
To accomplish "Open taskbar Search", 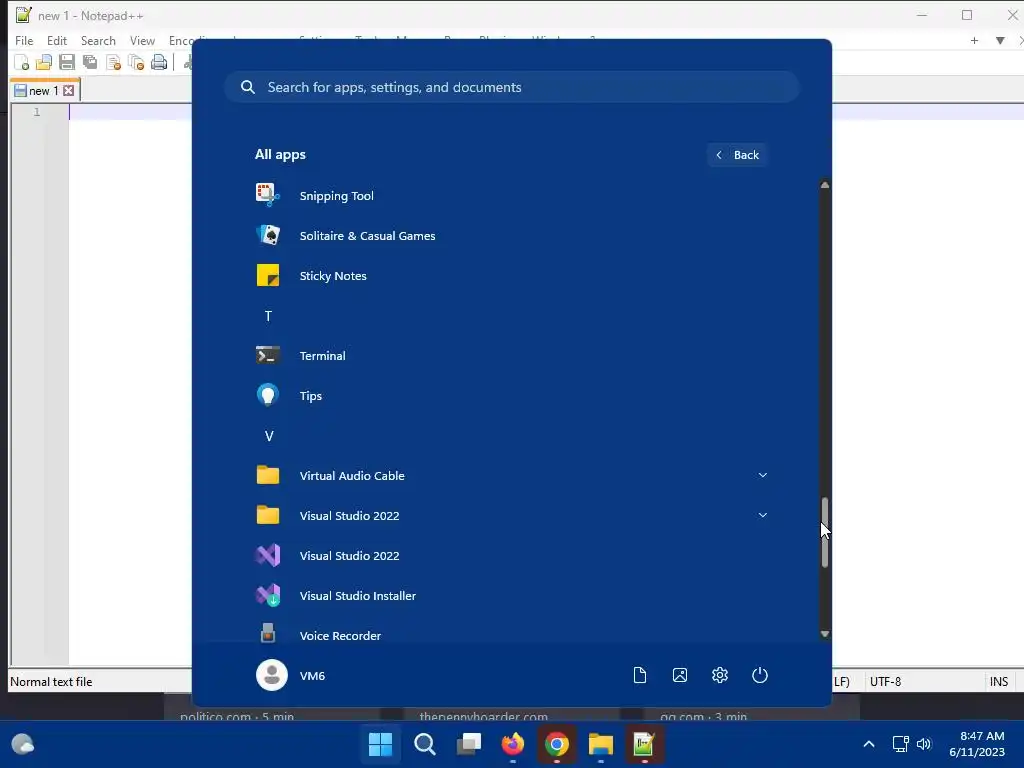I will pos(424,744).
